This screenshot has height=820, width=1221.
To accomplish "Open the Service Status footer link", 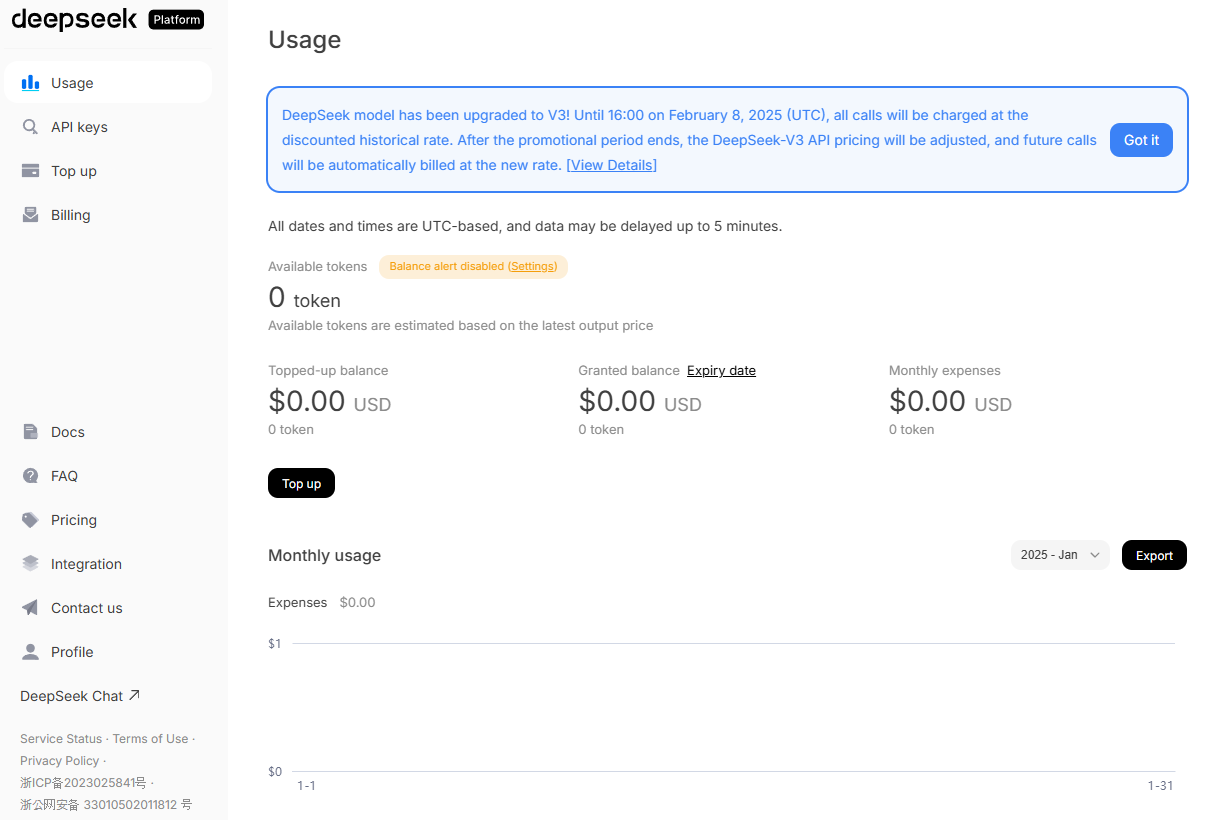I will [61, 739].
